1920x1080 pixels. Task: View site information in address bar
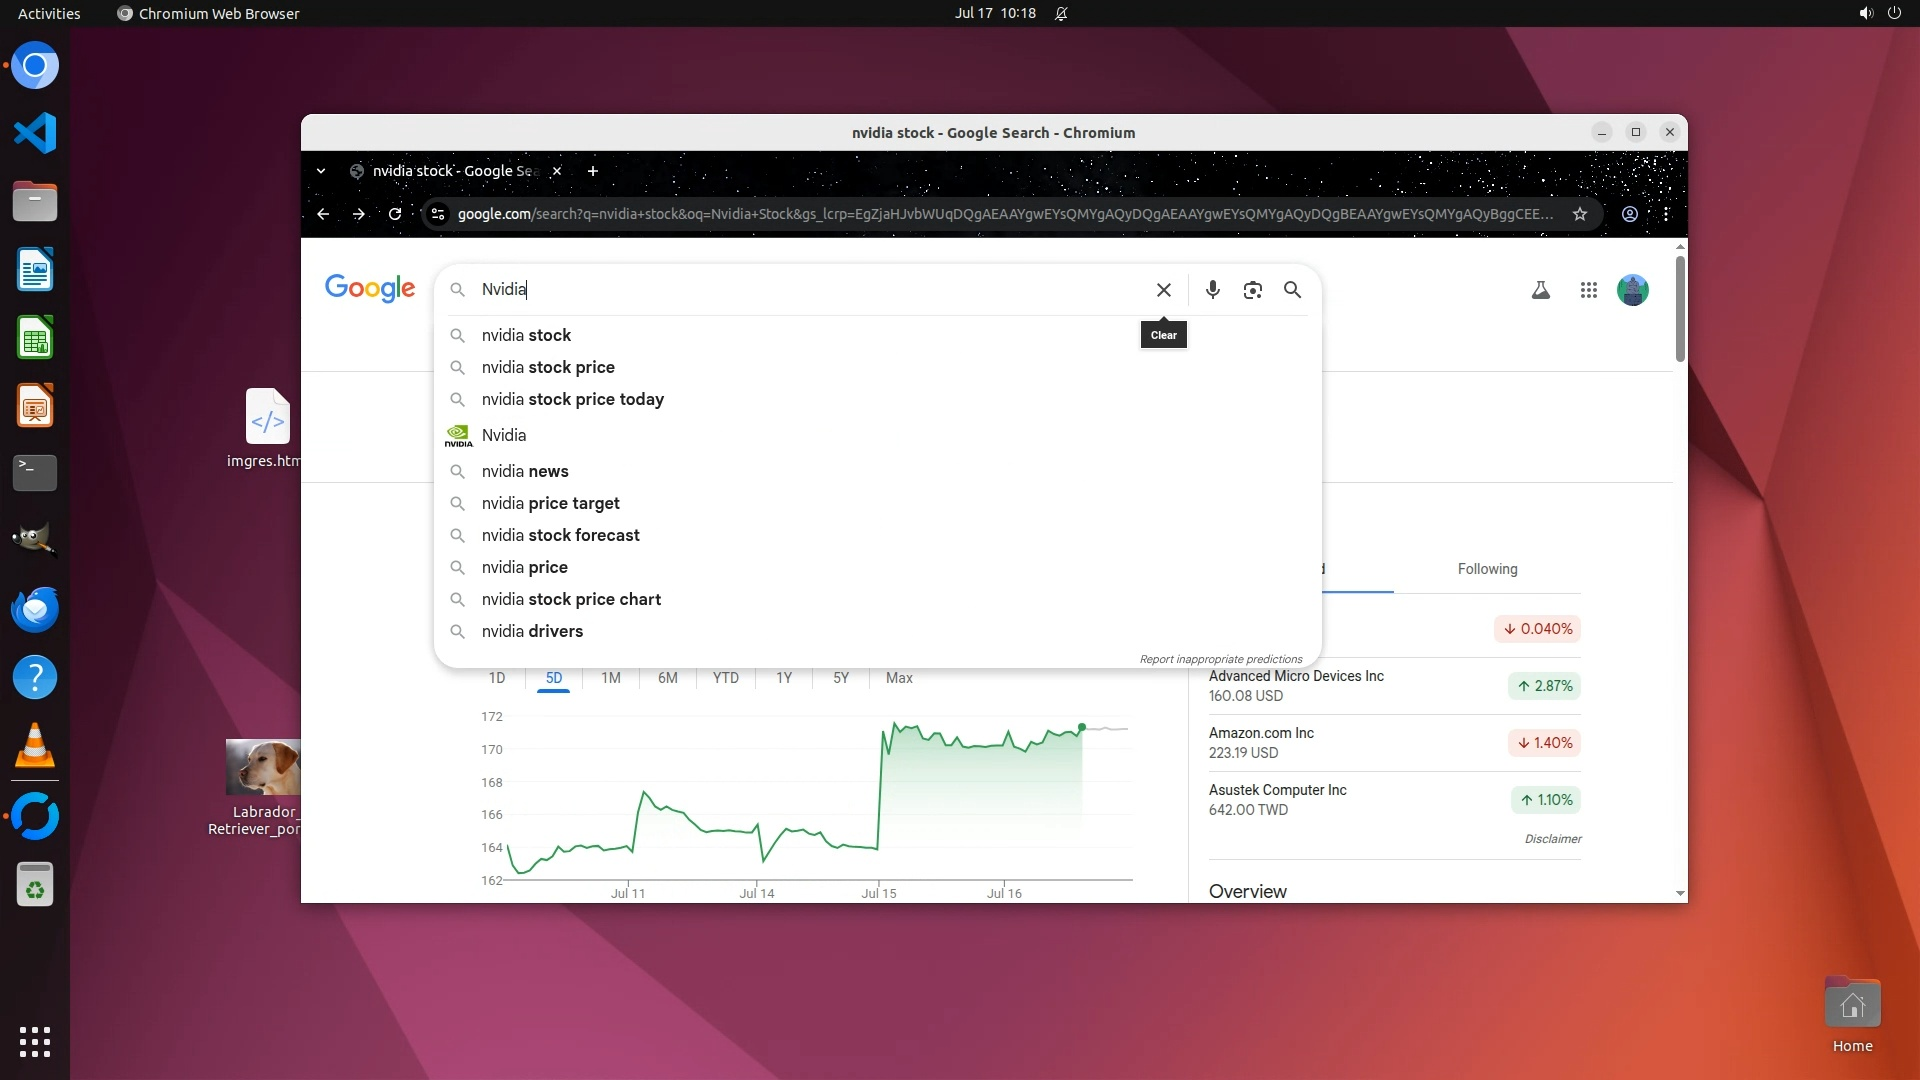pyautogui.click(x=437, y=214)
